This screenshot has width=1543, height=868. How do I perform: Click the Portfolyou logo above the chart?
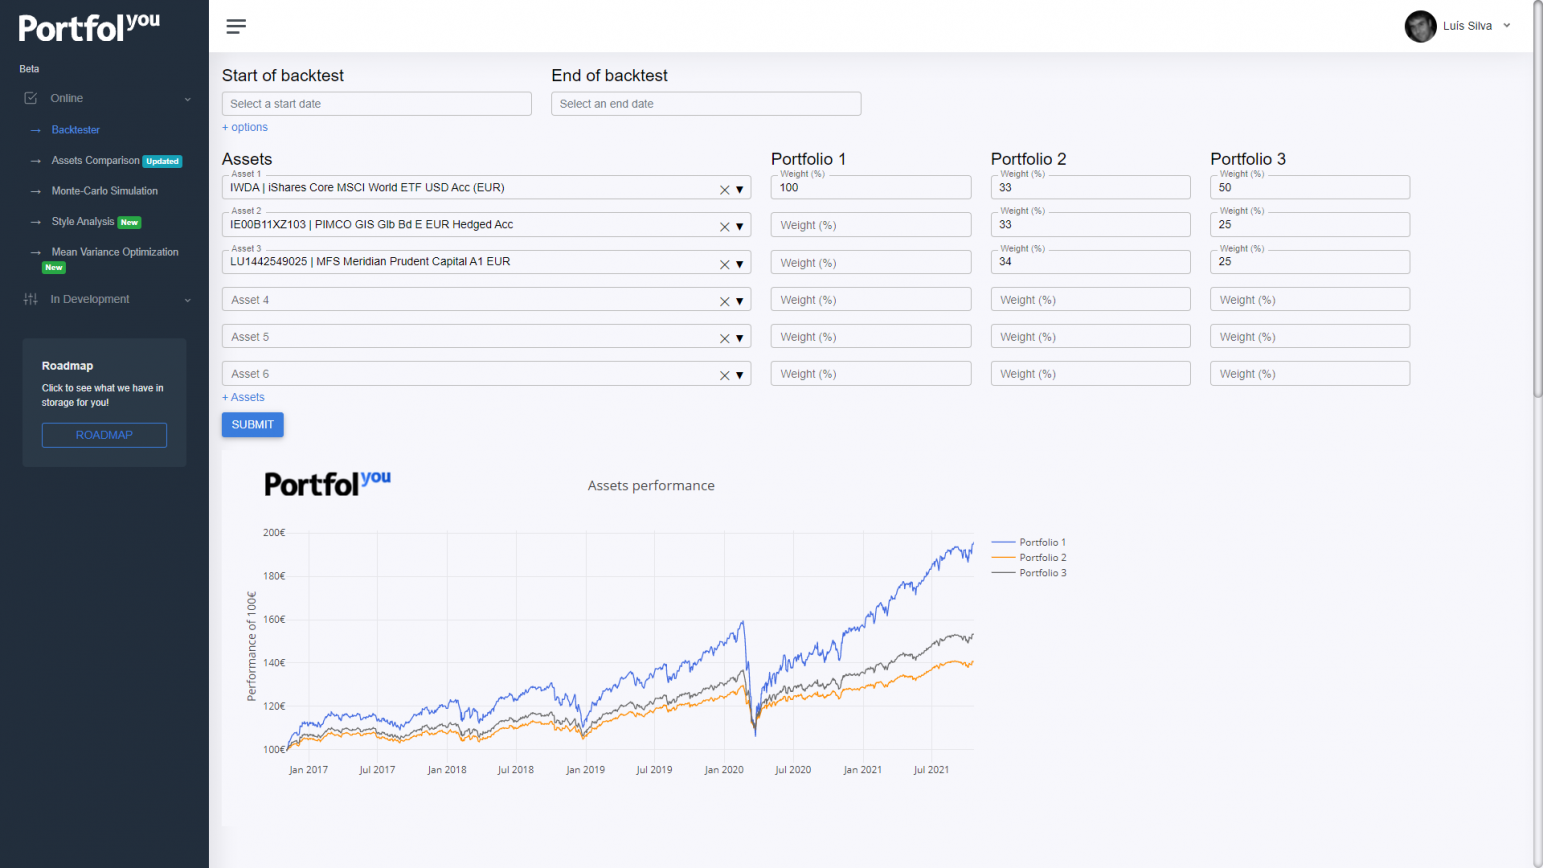(327, 483)
